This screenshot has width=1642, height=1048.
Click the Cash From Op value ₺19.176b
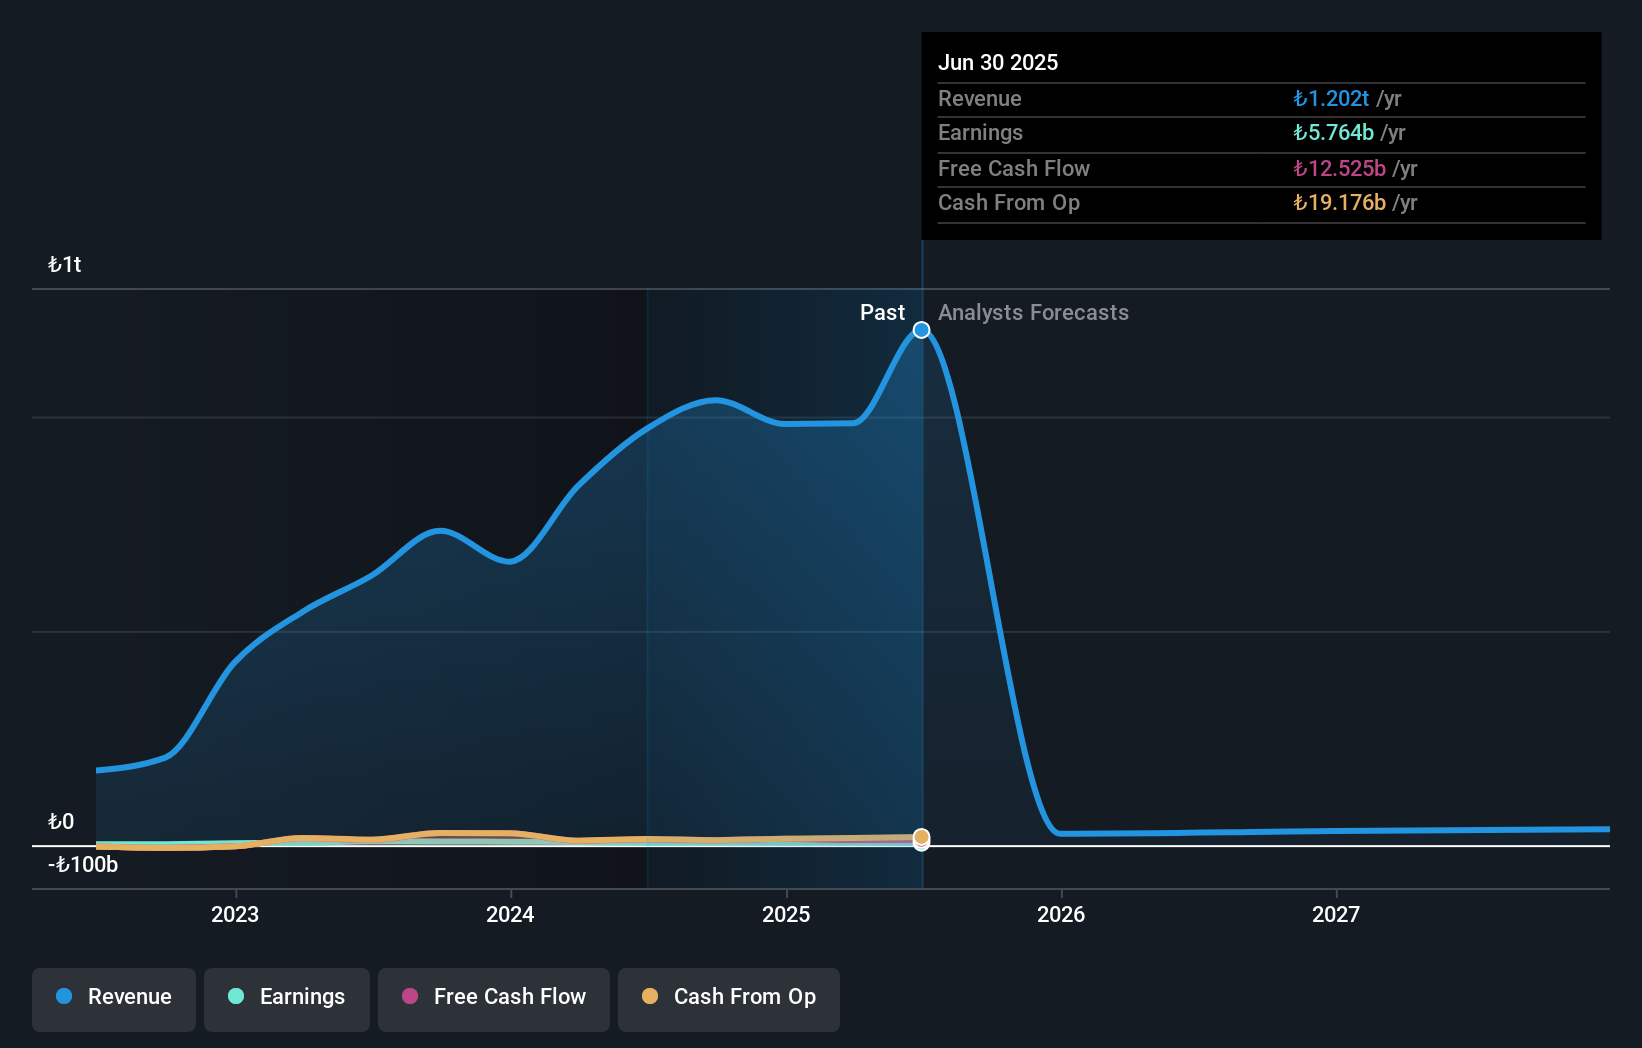(1339, 202)
